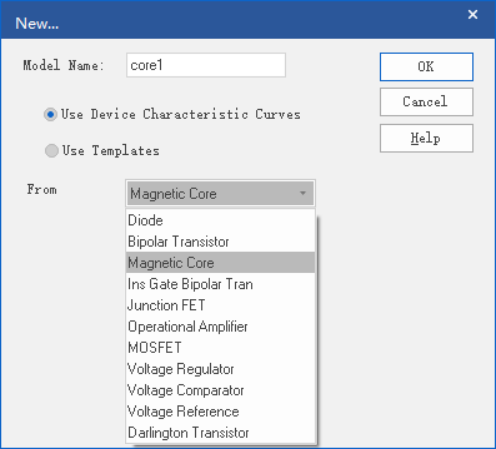This screenshot has width=496, height=449.
Task: Close the New... dialog window
Action: (x=473, y=14)
